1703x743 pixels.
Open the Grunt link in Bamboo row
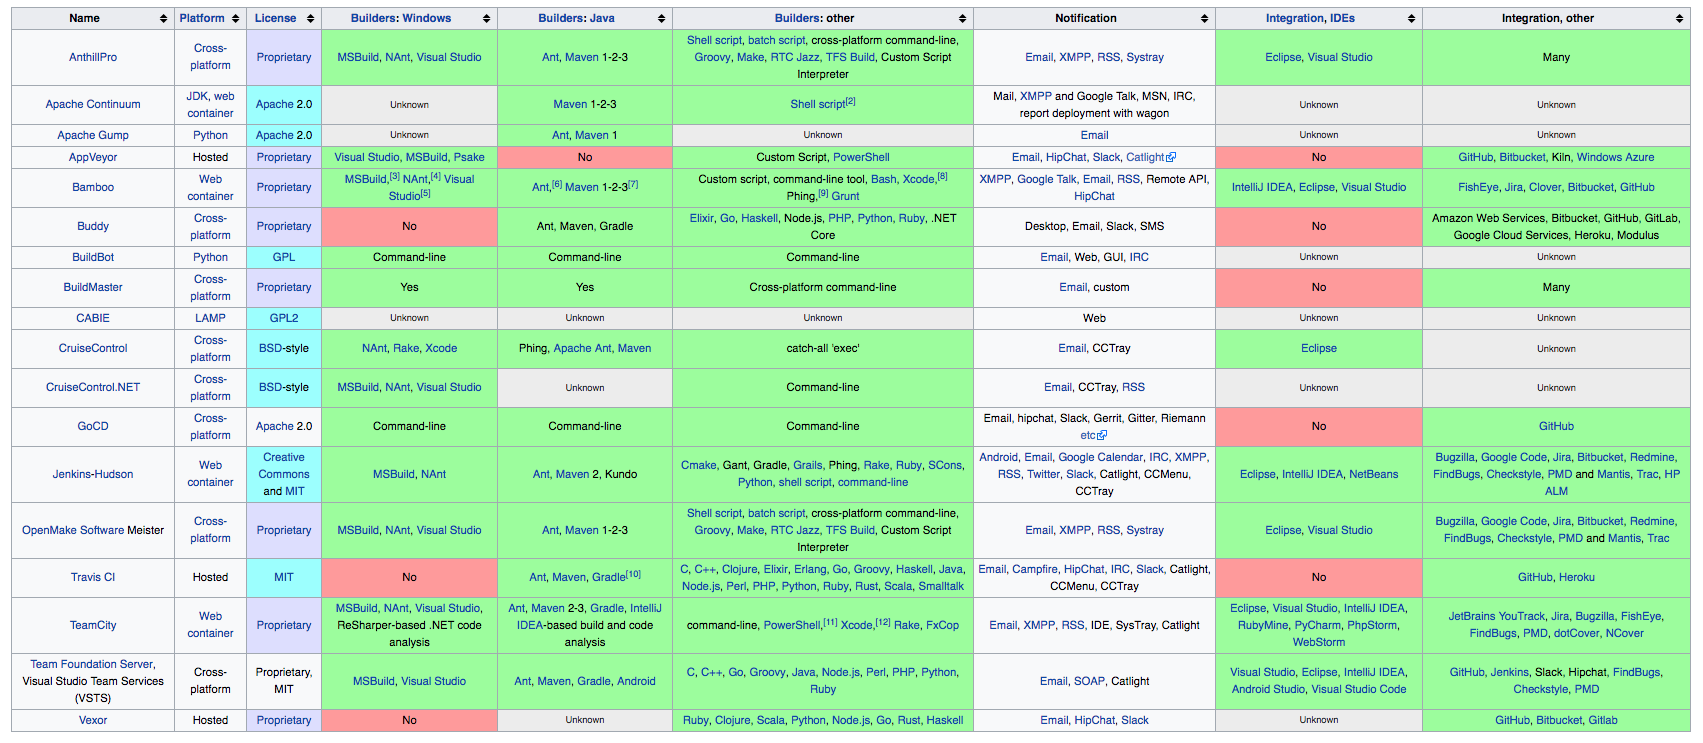click(845, 196)
